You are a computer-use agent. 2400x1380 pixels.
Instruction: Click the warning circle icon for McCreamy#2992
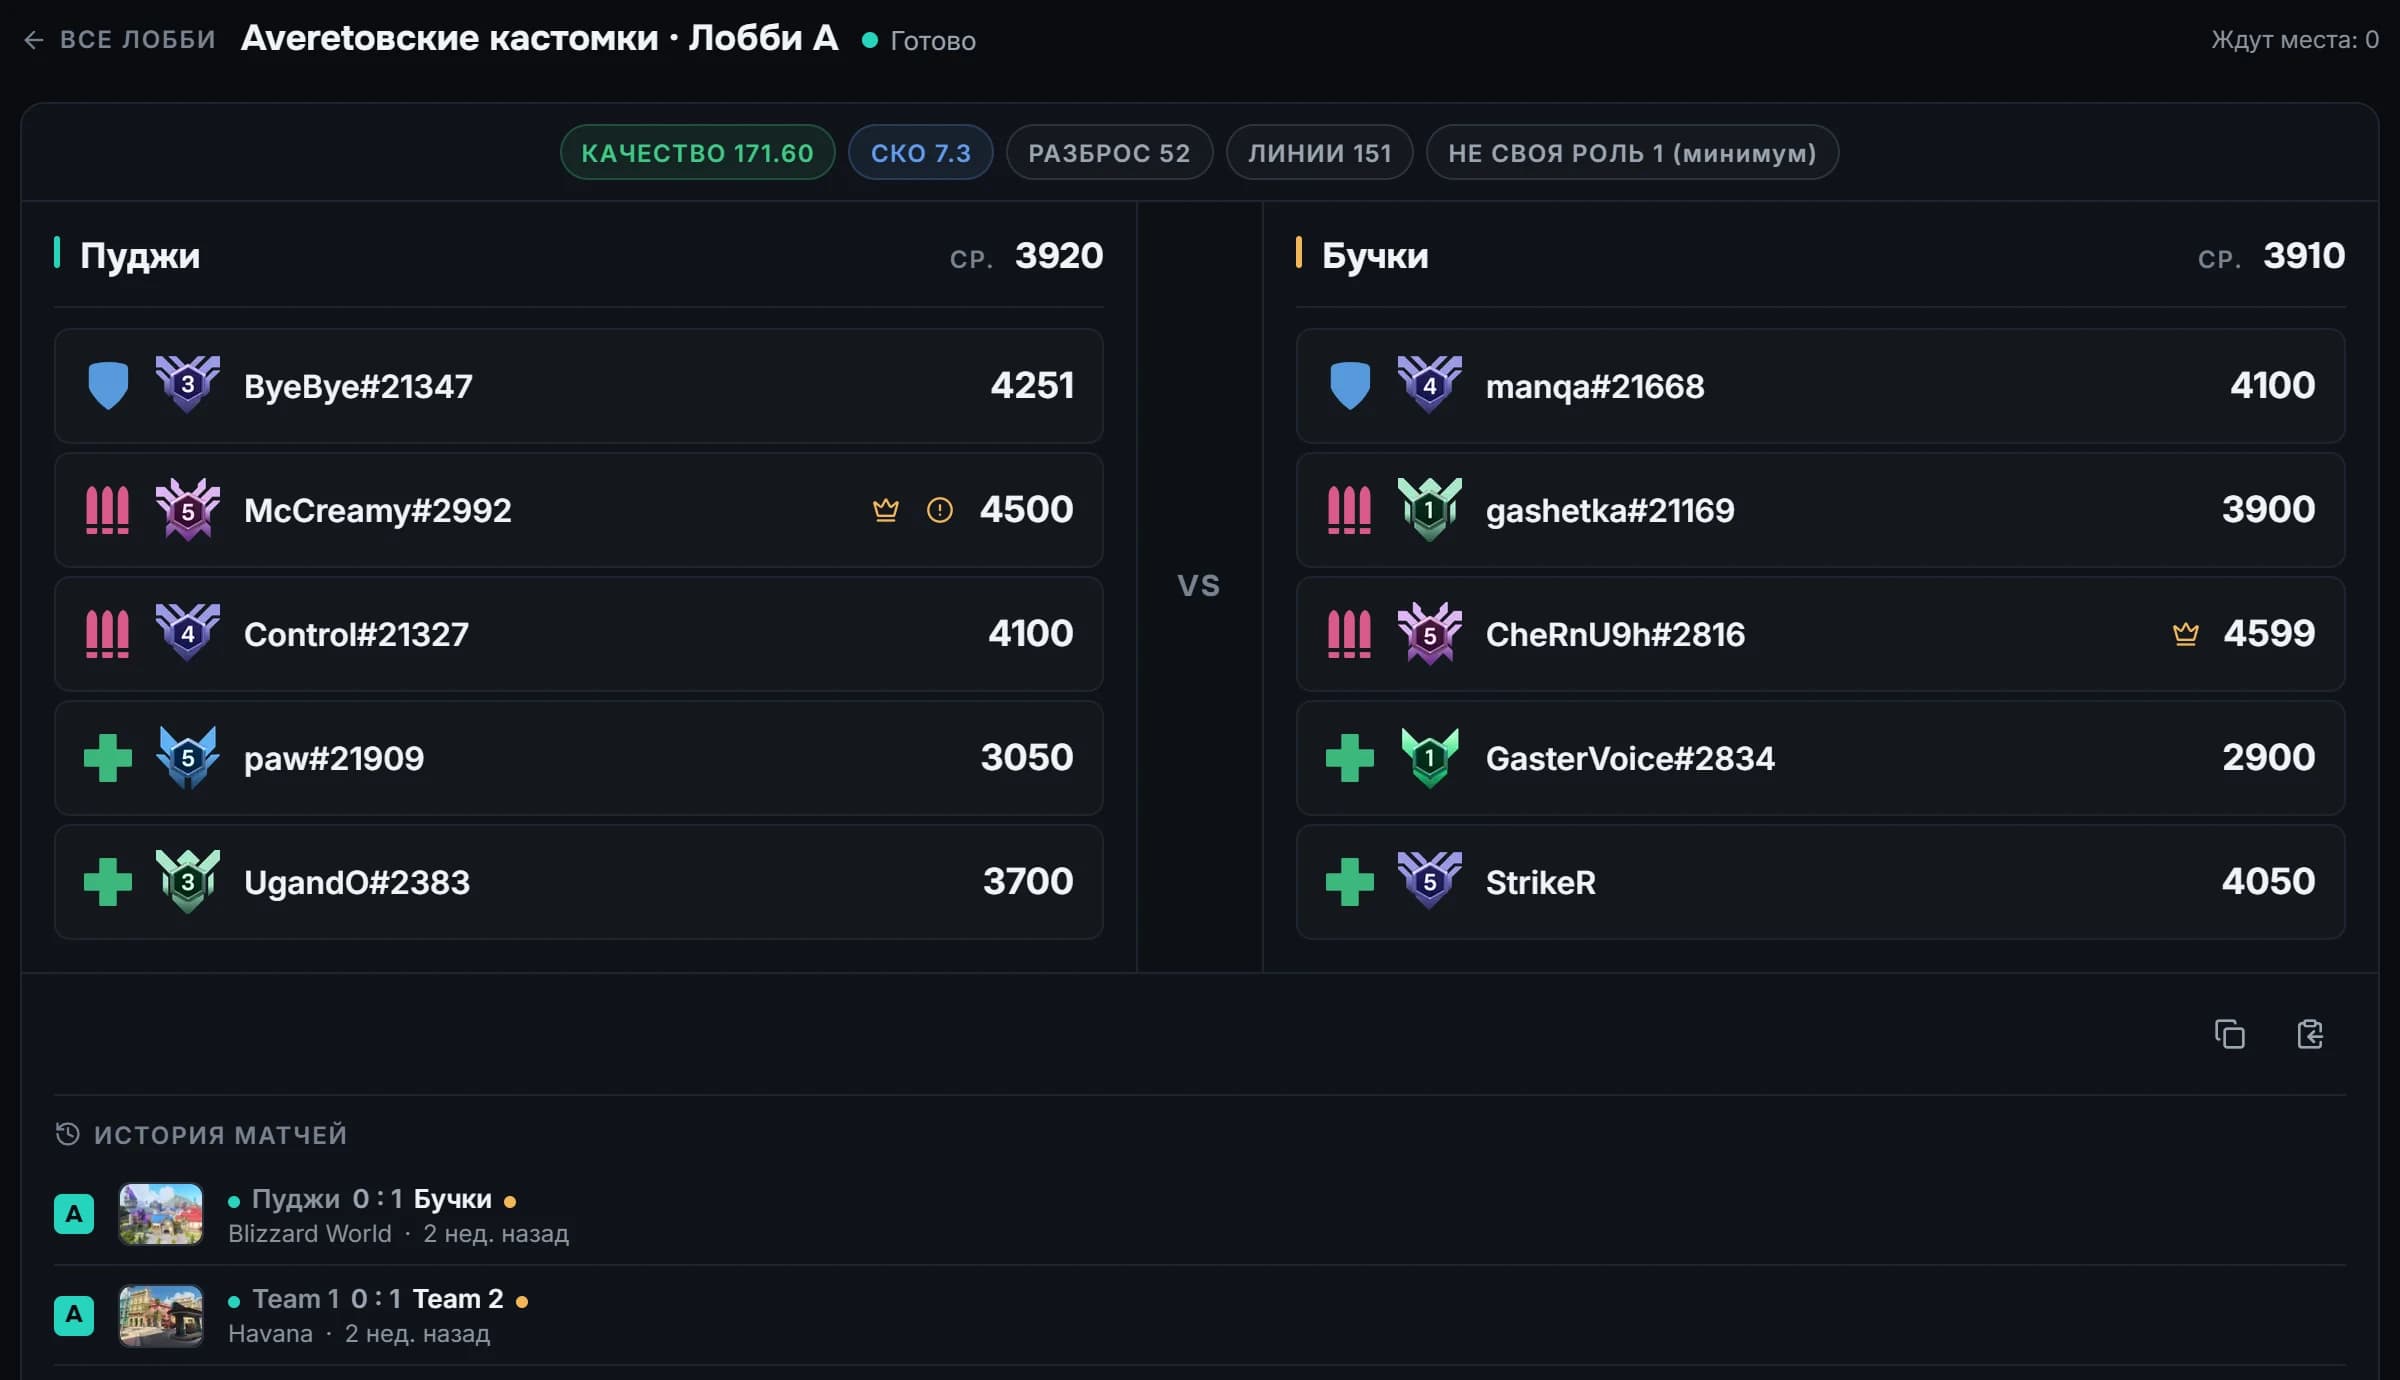point(939,510)
